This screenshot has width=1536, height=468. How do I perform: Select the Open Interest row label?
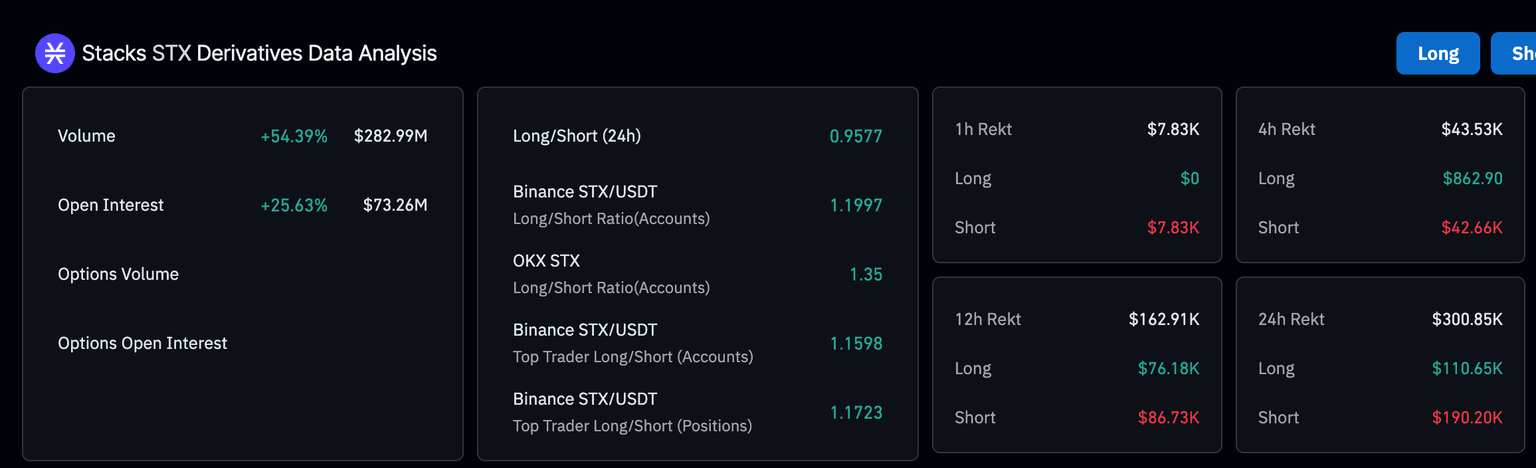[110, 205]
